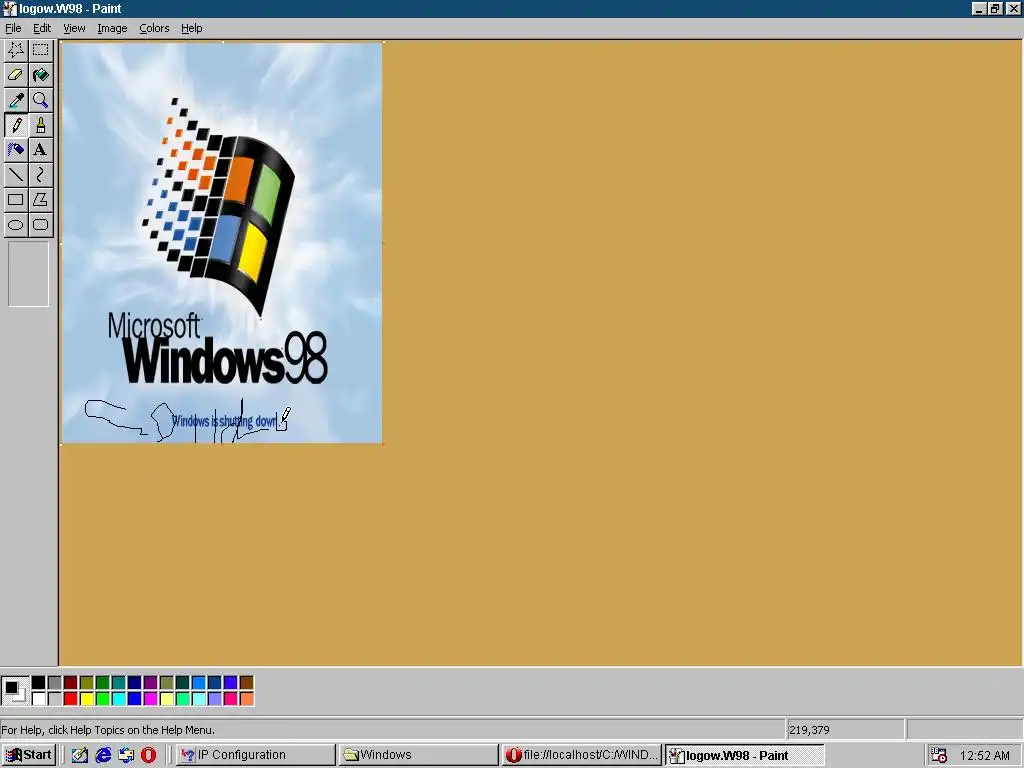The image size is (1024, 768).
Task: Choose the brown color swatch
Action: (247, 682)
